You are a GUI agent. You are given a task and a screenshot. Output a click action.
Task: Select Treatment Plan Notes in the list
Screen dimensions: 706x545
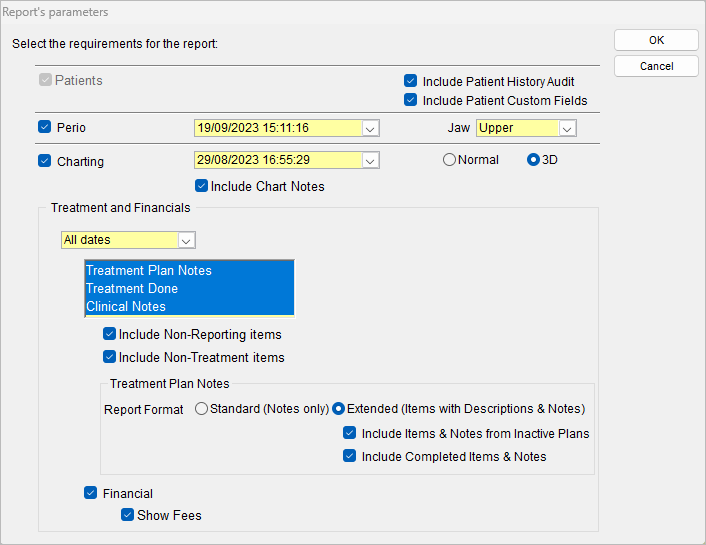pyautogui.click(x=190, y=270)
